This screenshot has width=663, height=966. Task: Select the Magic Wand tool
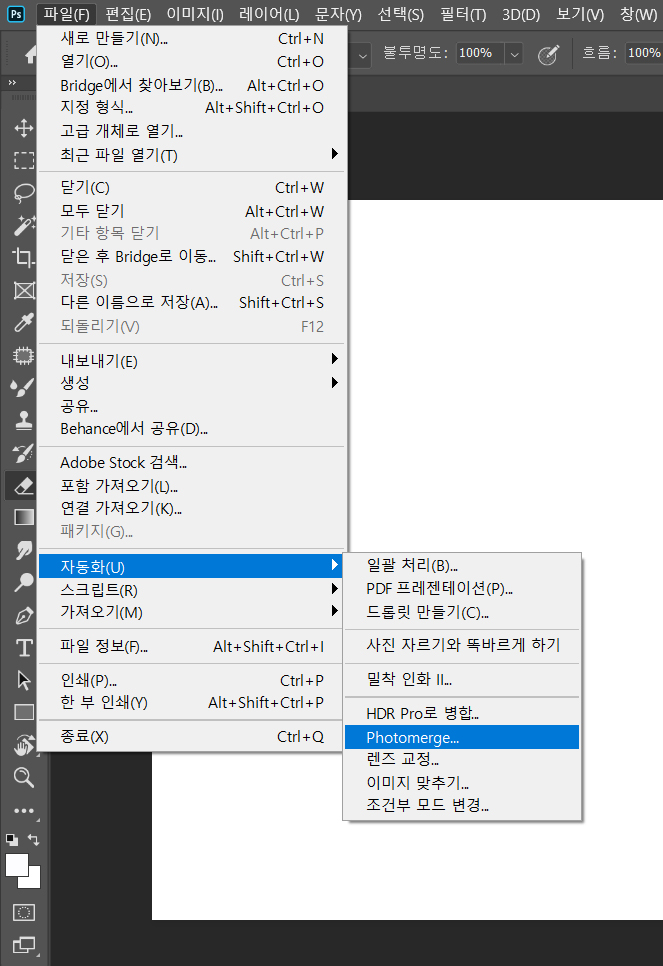tap(23, 225)
